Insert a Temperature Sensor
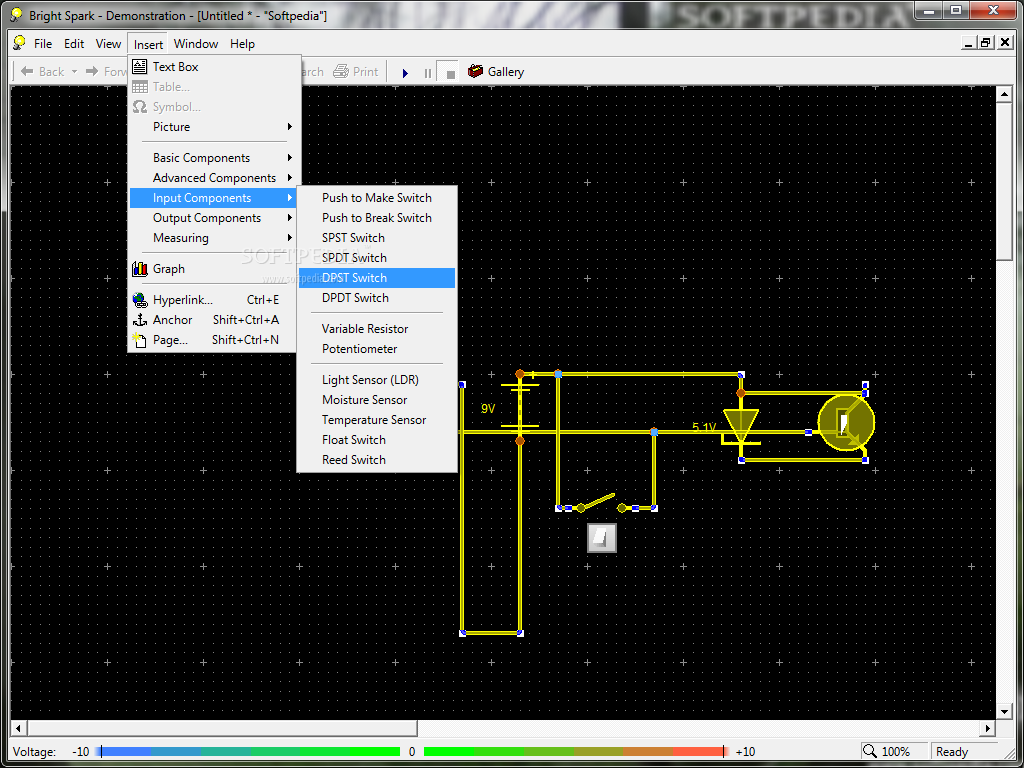 [377, 420]
